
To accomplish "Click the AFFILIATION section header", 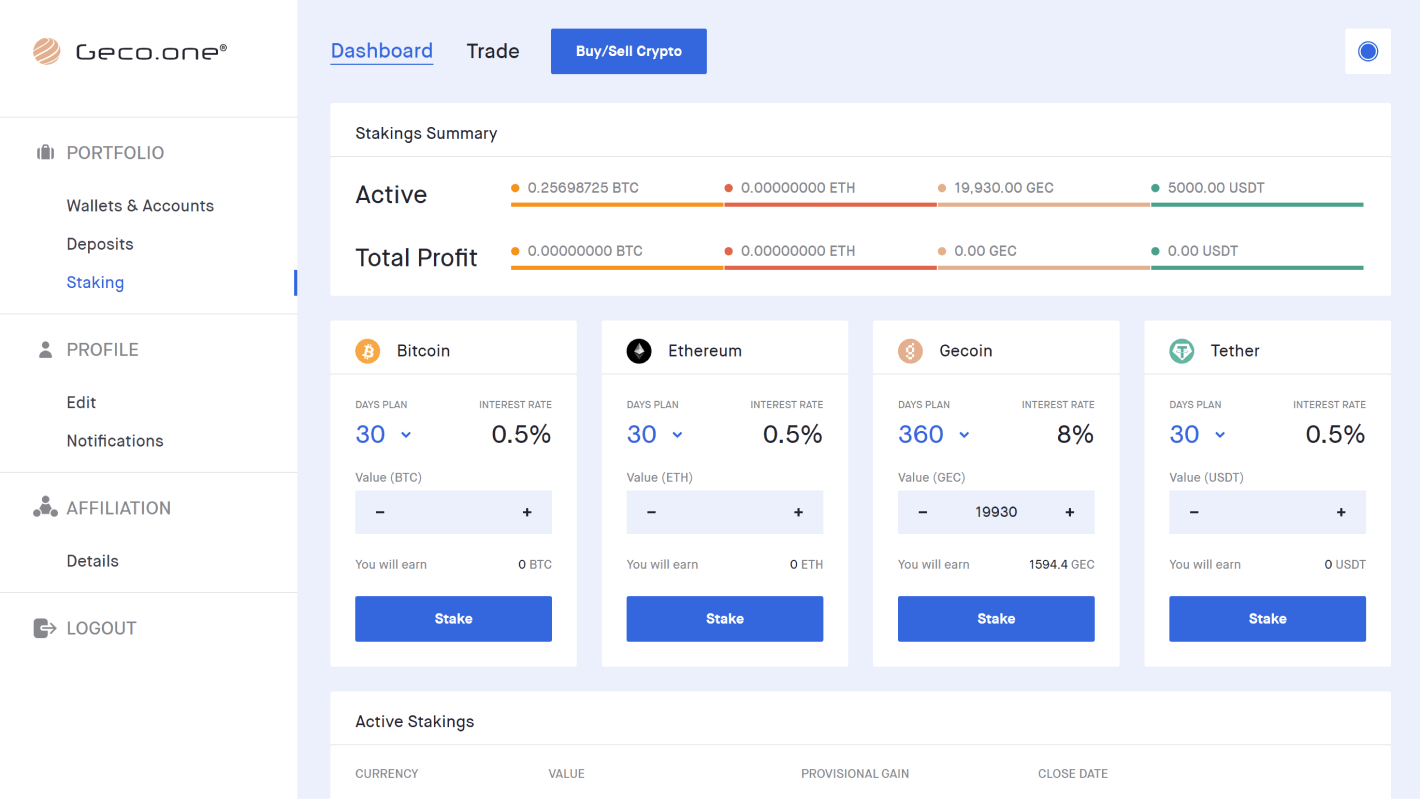I will [118, 508].
